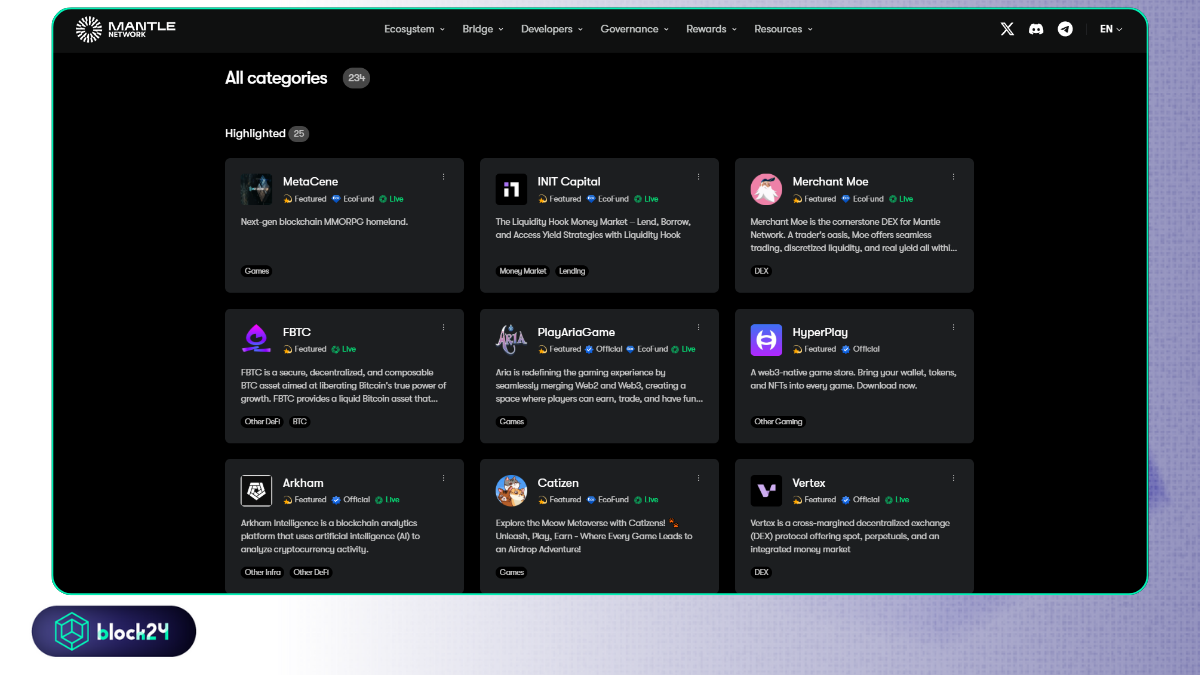Click the Games tag on Catizen

point(512,573)
